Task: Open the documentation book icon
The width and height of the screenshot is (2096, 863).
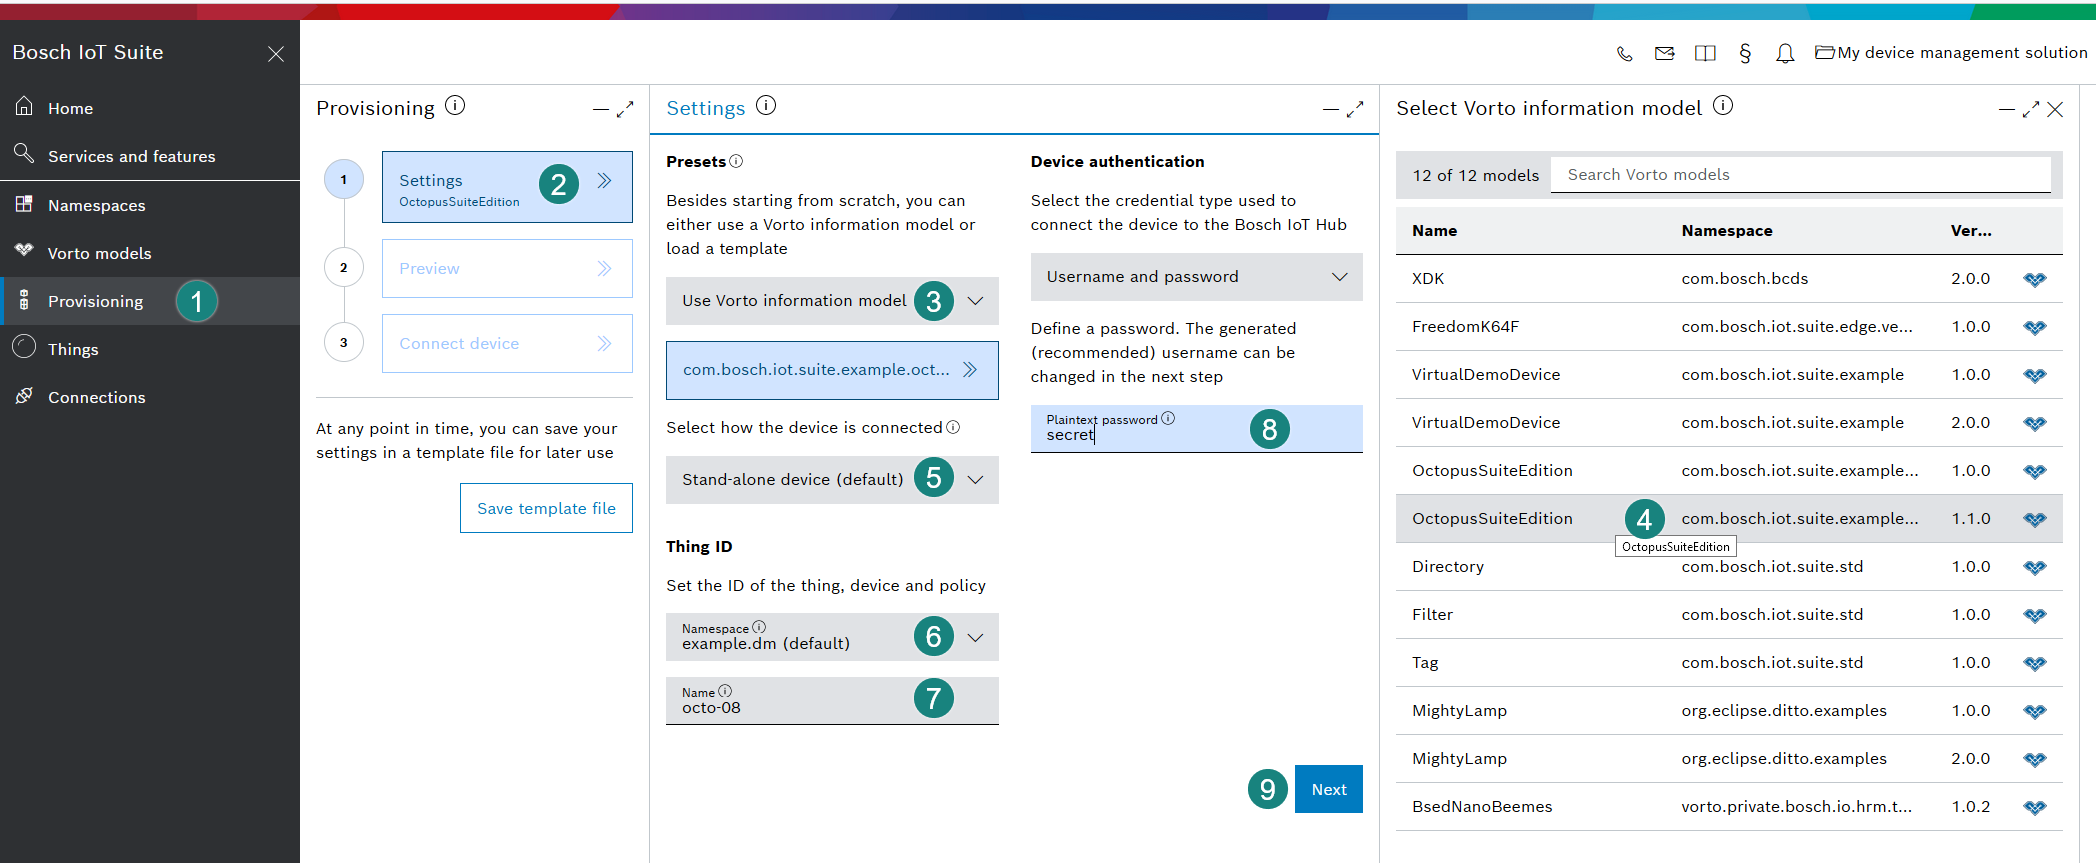Action: 1705,53
